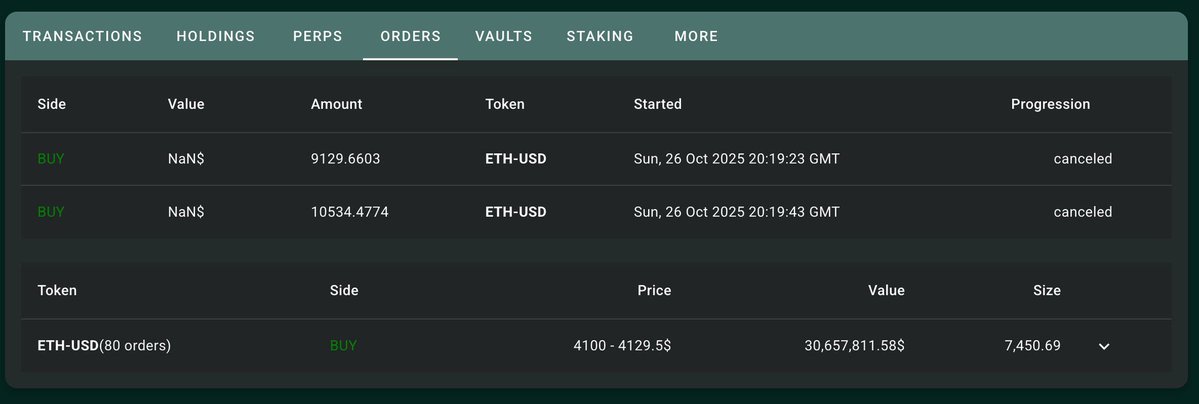This screenshot has width=1199, height=404.
Task: Click ETH-USD token in the 10534.4774 order
Action: [x=515, y=212]
